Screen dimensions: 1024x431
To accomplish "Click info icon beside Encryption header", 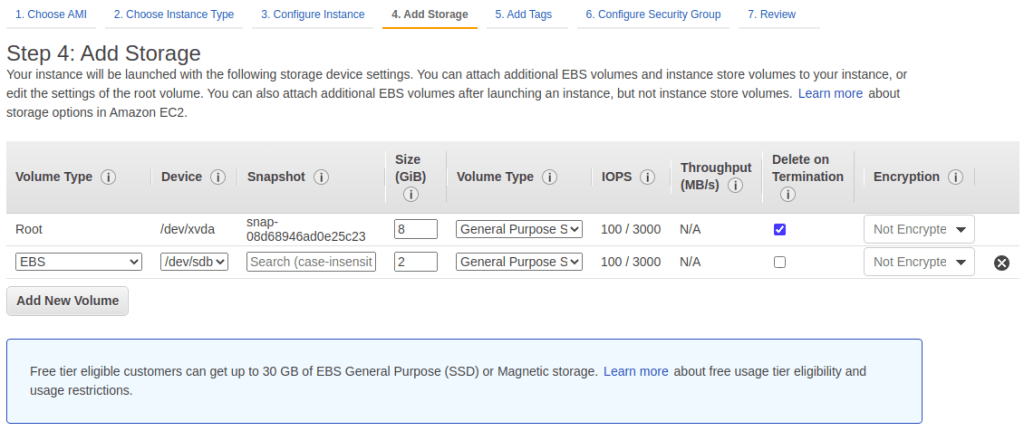I will pos(956,177).
